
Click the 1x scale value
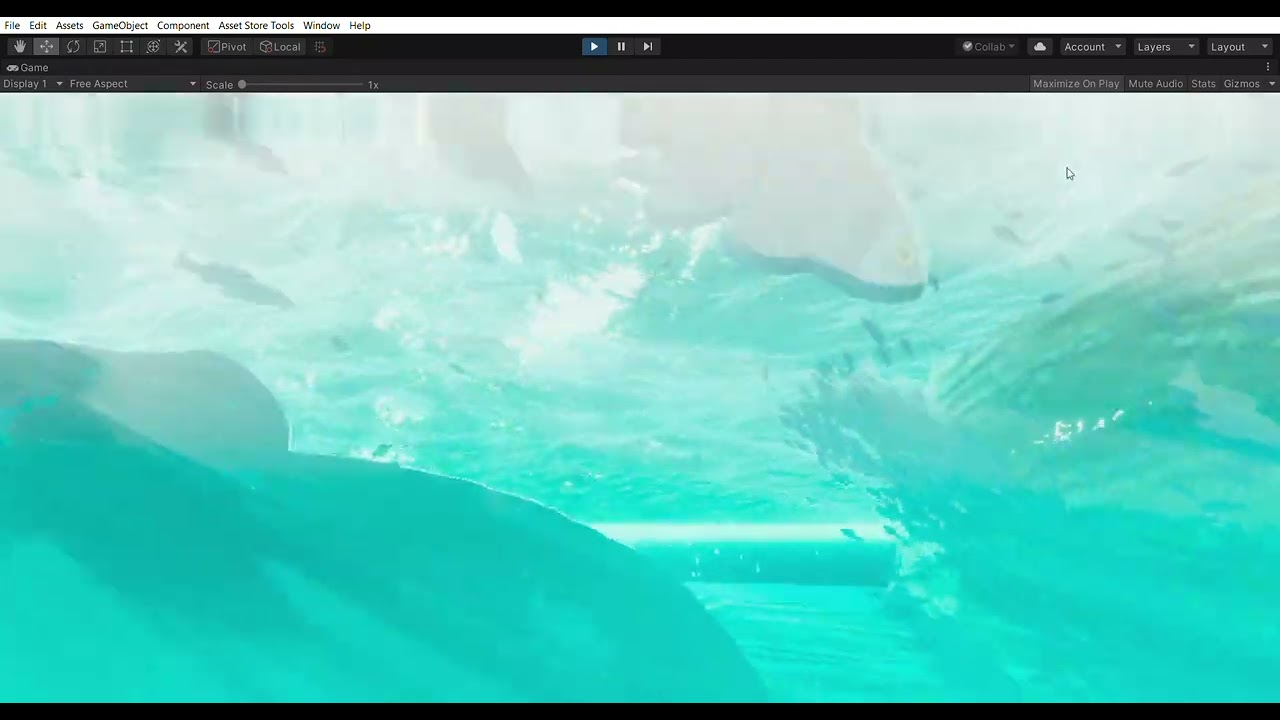pyautogui.click(x=373, y=85)
